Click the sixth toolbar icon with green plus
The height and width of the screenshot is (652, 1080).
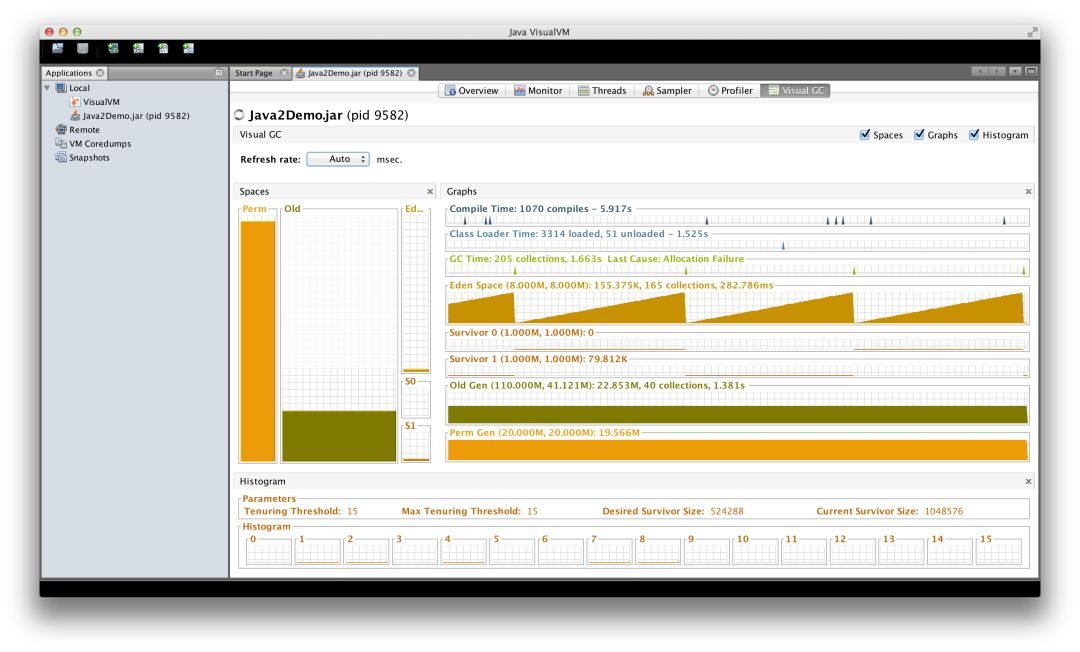point(188,48)
